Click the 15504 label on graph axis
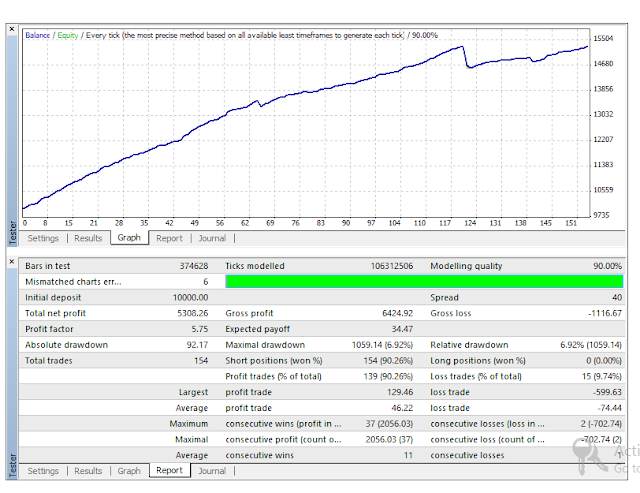Viewport: 640px width, 493px height. click(x=603, y=38)
